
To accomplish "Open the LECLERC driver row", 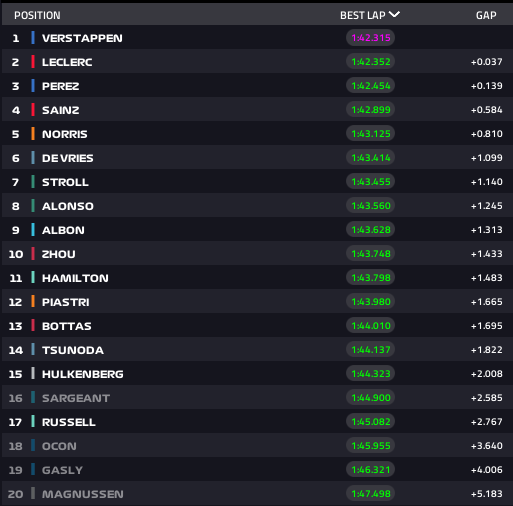I will 257,62.
